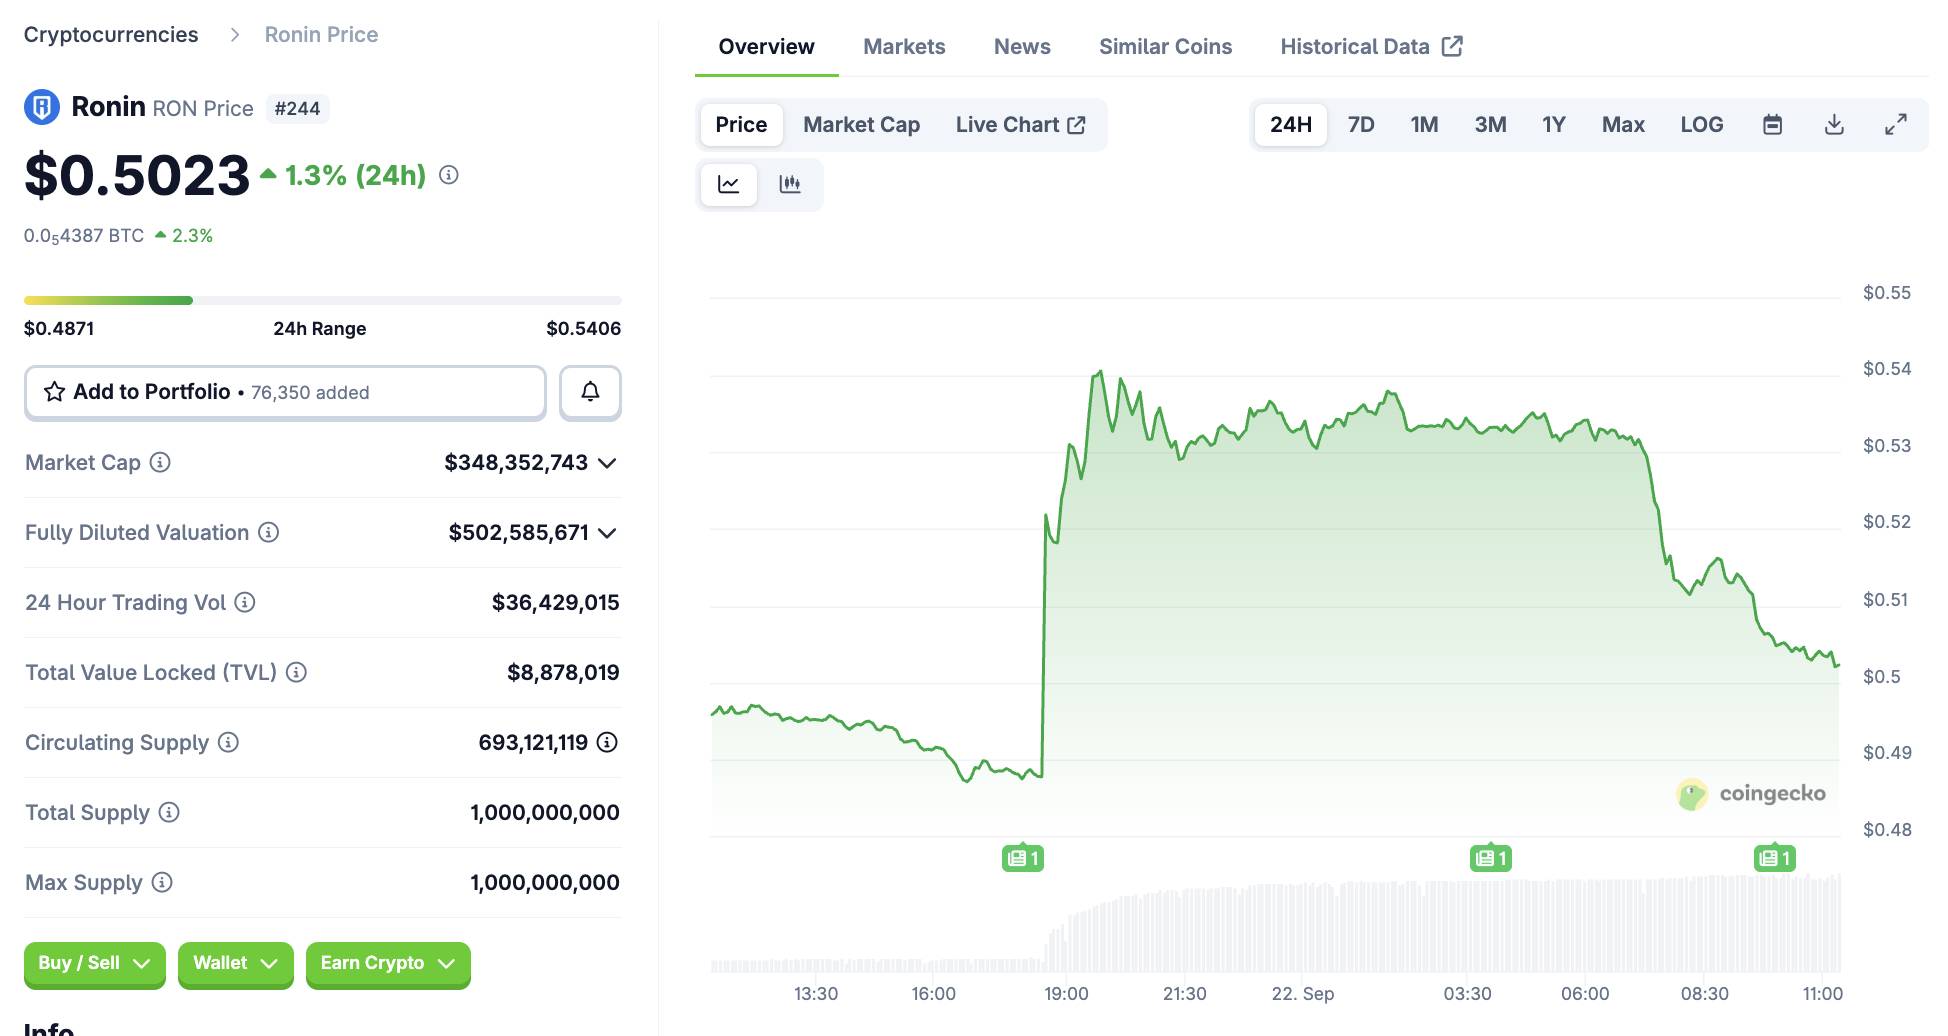Click the star icon in Add to Portfolio
The height and width of the screenshot is (1036, 1948).
click(x=54, y=392)
